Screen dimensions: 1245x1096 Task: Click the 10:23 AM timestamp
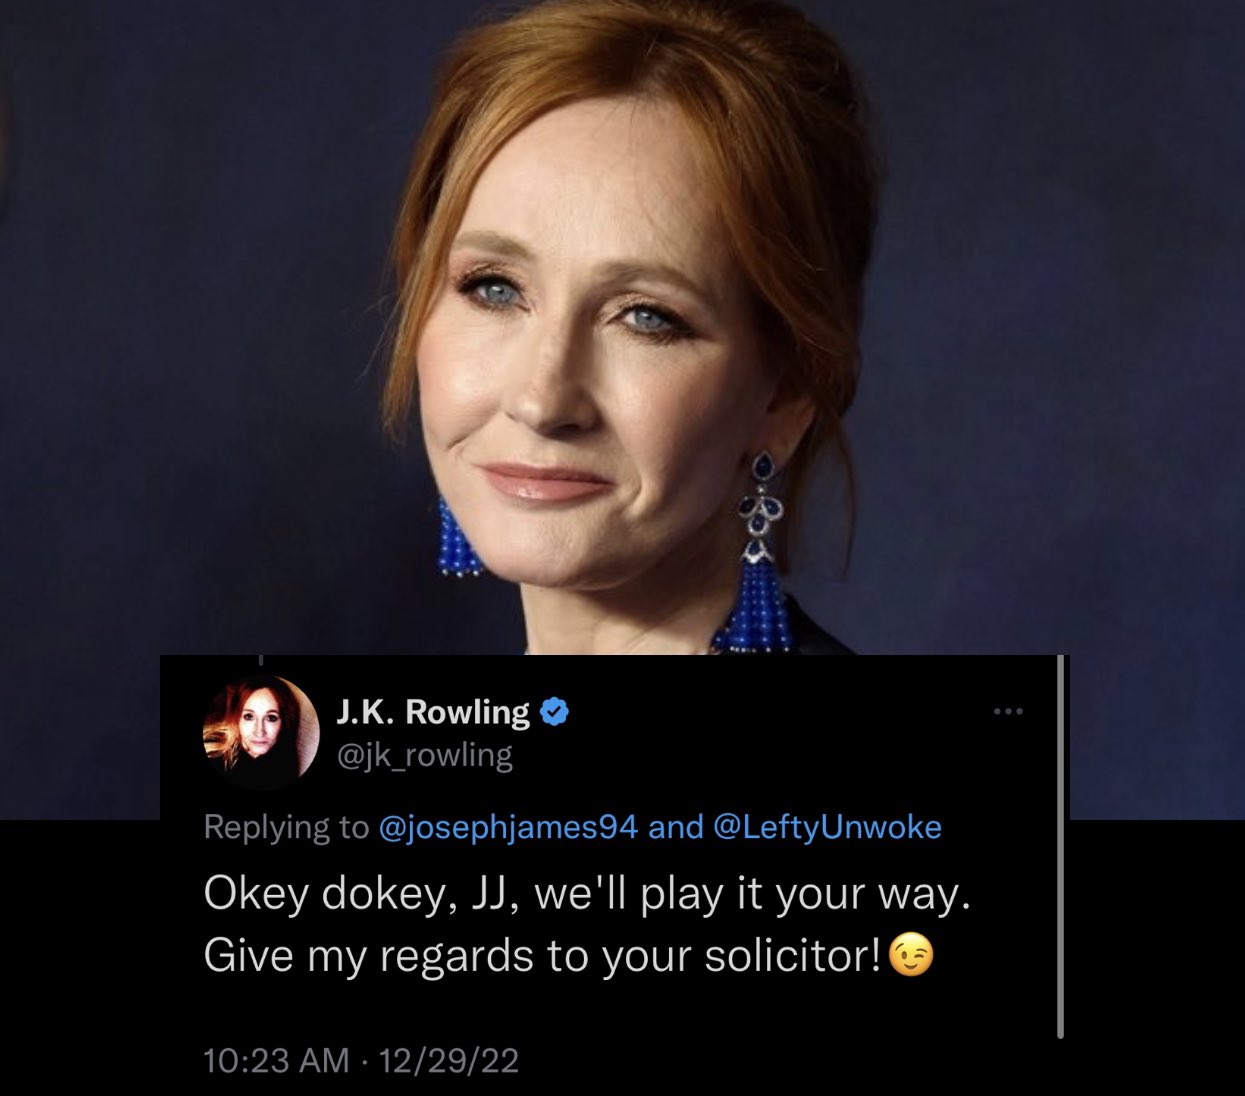click(x=276, y=1060)
